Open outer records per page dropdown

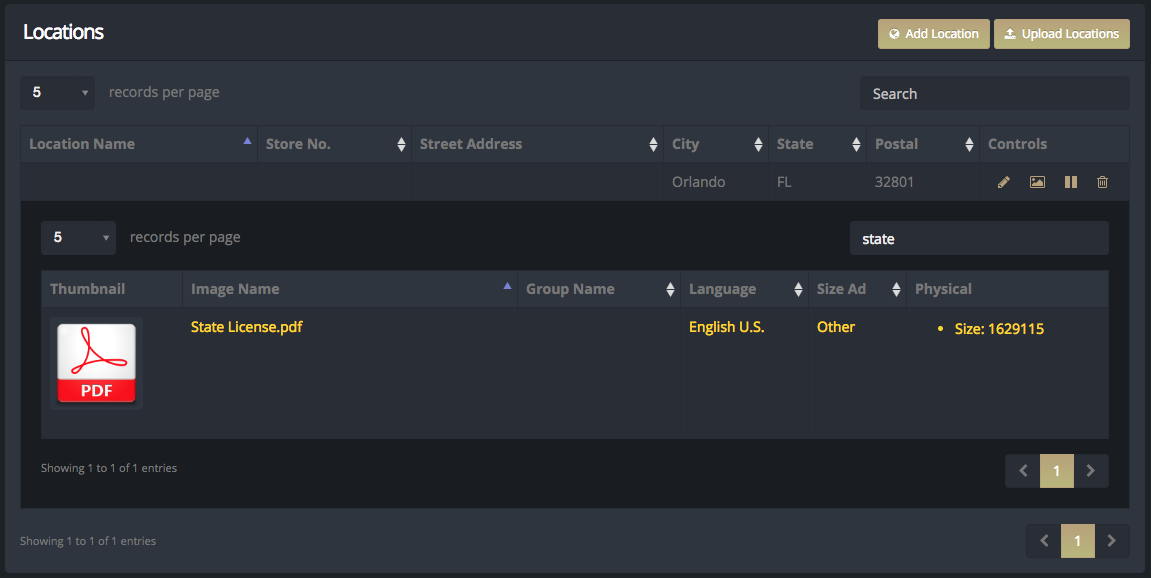tap(57, 93)
